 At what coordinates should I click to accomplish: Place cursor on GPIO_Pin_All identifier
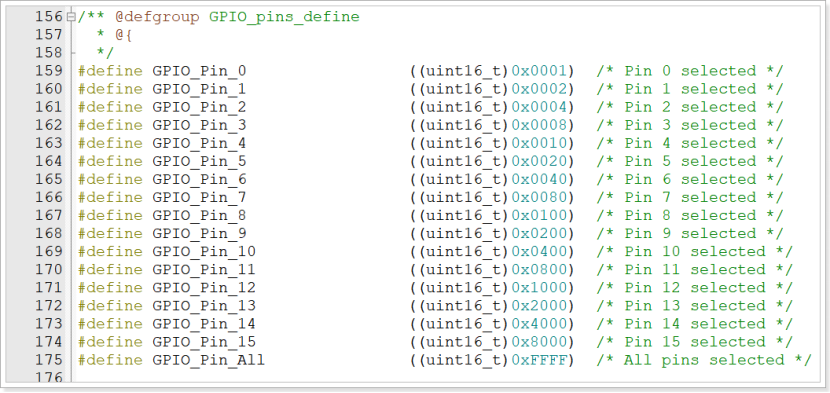[x=209, y=360]
